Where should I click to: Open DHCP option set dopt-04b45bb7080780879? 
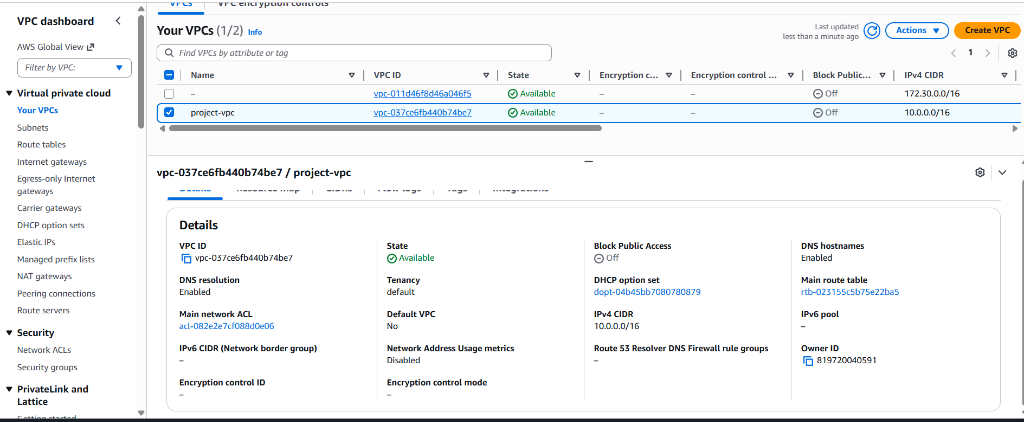(x=647, y=292)
